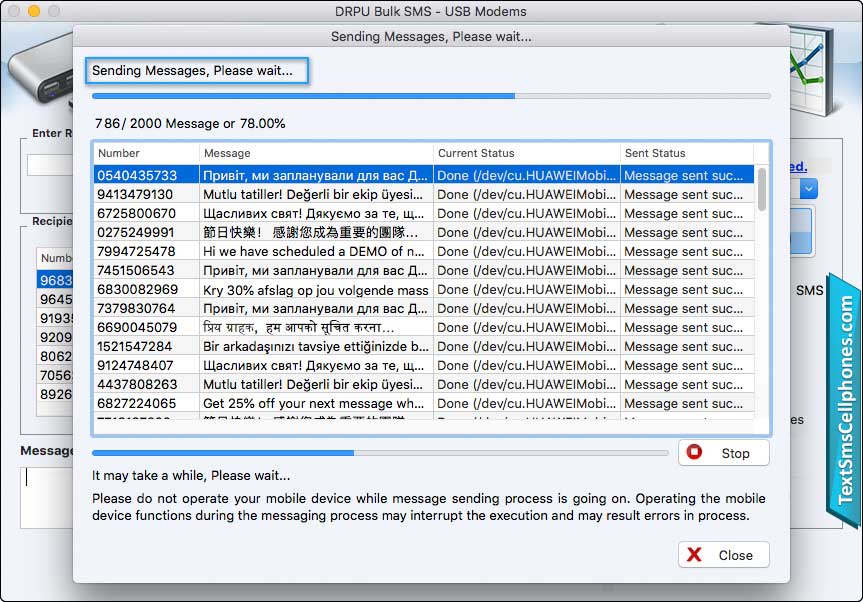The height and width of the screenshot is (602, 863).
Task: Click the blue underlined link in main window
Action: (799, 166)
